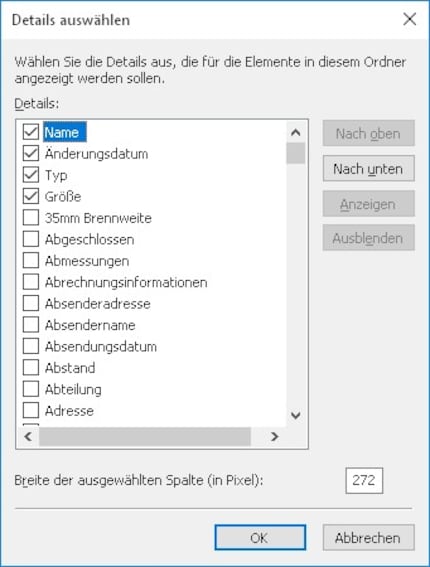This screenshot has width=430, height=567.
Task: Click the column width pixel field
Action: tap(364, 481)
